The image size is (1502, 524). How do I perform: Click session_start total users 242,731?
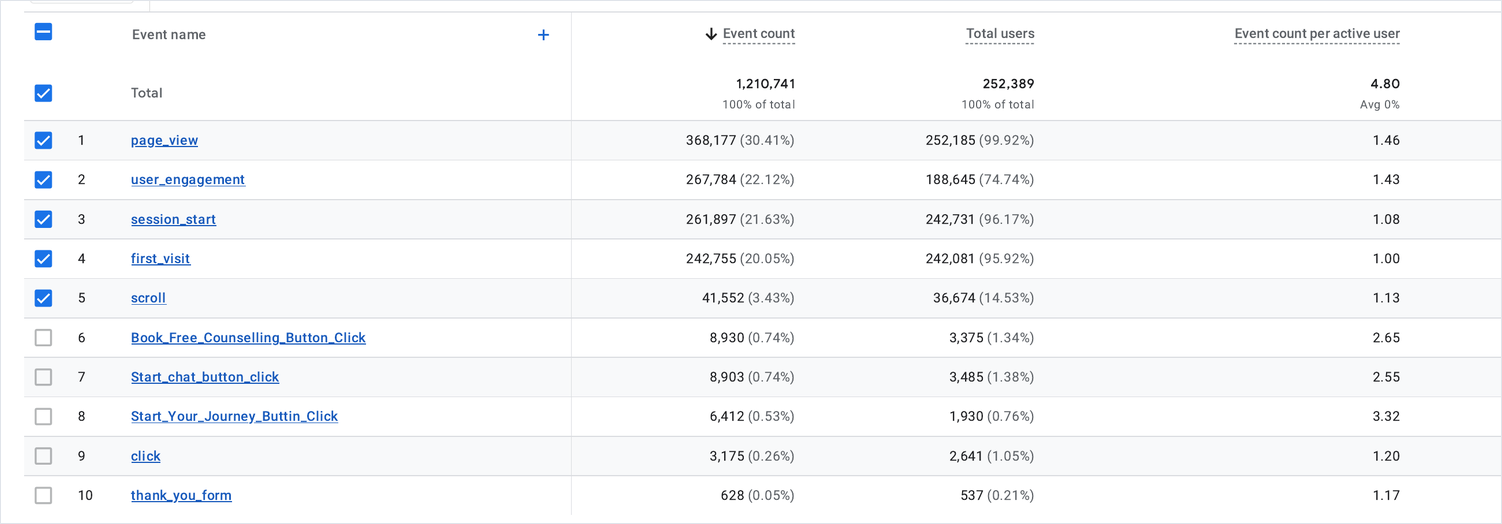pos(950,219)
